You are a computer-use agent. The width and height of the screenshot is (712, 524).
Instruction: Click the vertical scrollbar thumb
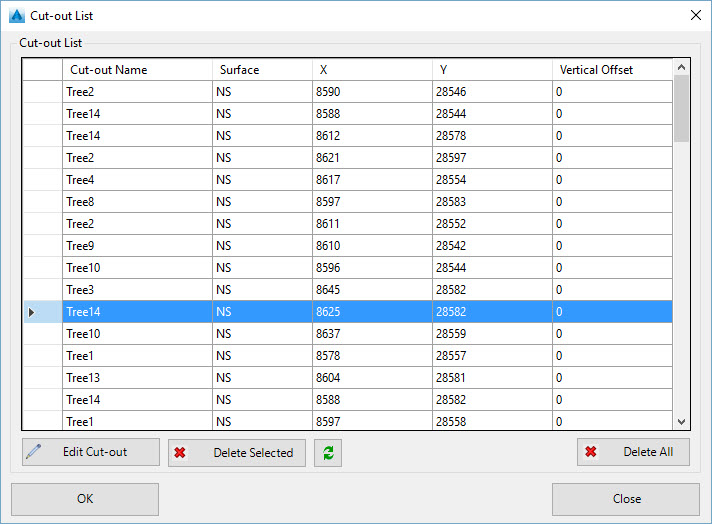point(681,110)
